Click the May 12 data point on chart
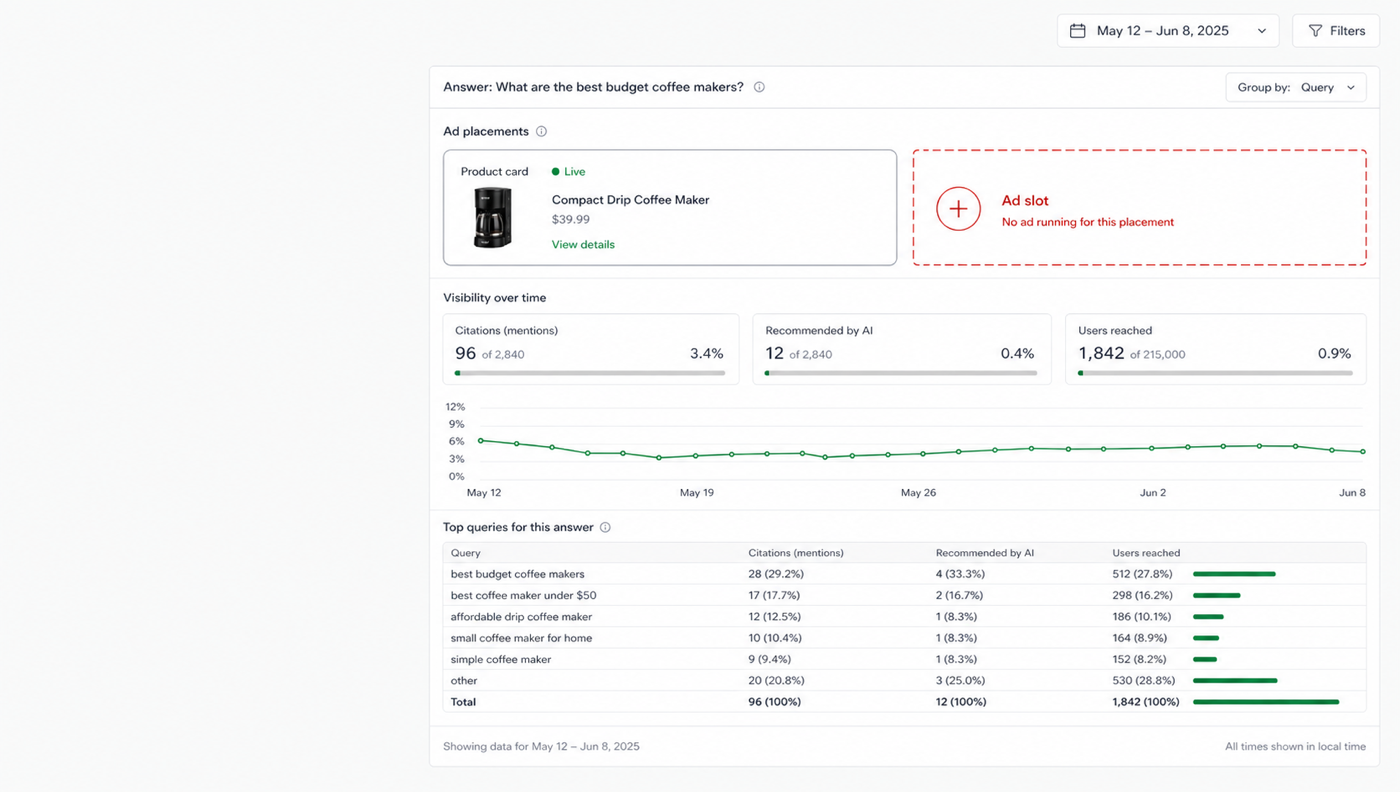The height and width of the screenshot is (792, 1400). (480, 440)
